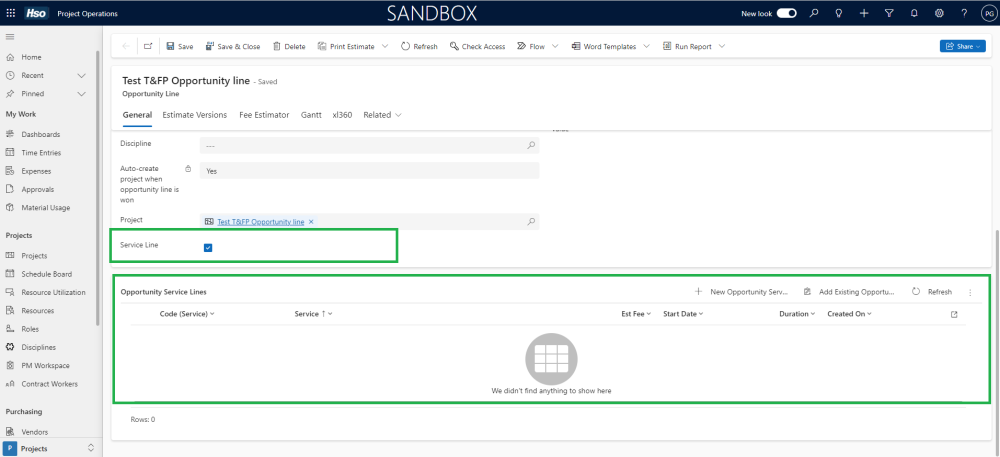
Task: Collapse the site map hamburger menu
Action: [10, 38]
